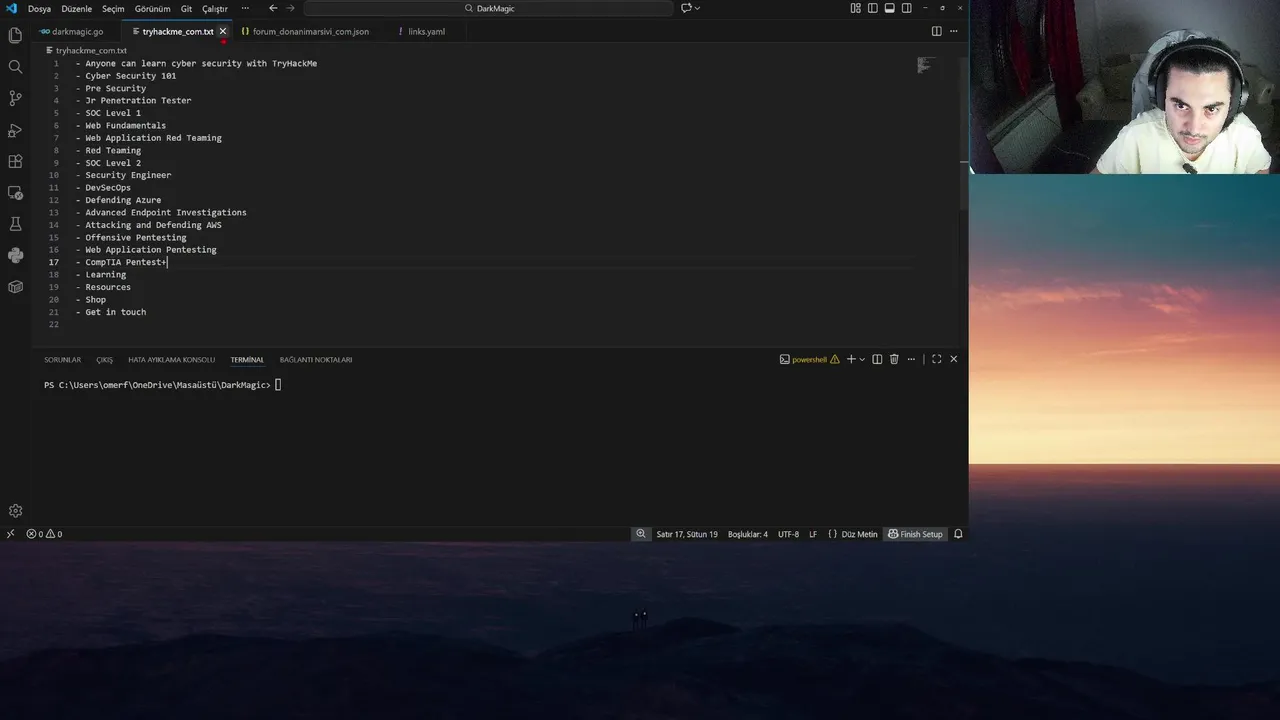Open the Source Control view

[x=15, y=98]
